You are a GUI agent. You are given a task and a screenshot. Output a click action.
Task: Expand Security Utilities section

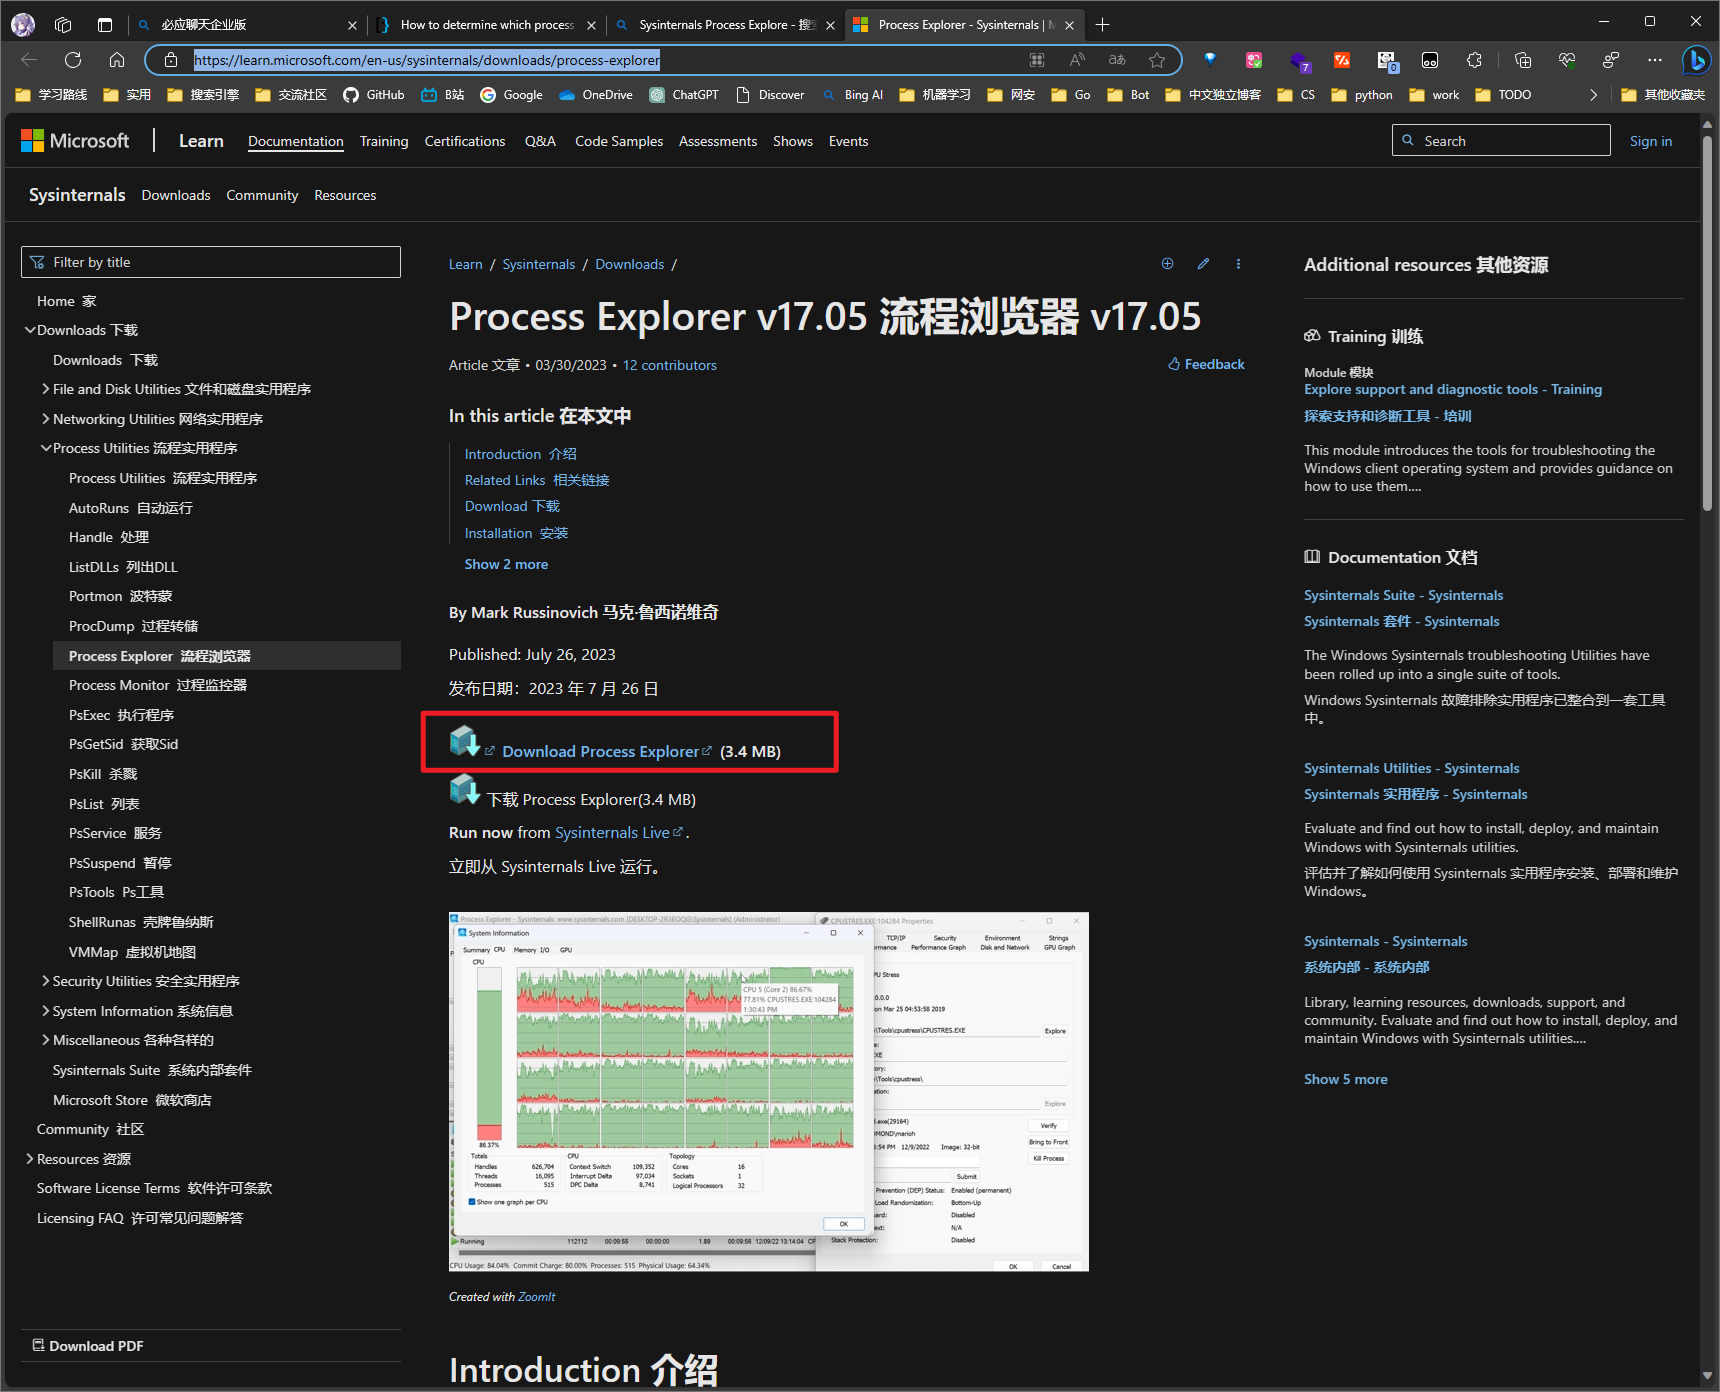(46, 981)
